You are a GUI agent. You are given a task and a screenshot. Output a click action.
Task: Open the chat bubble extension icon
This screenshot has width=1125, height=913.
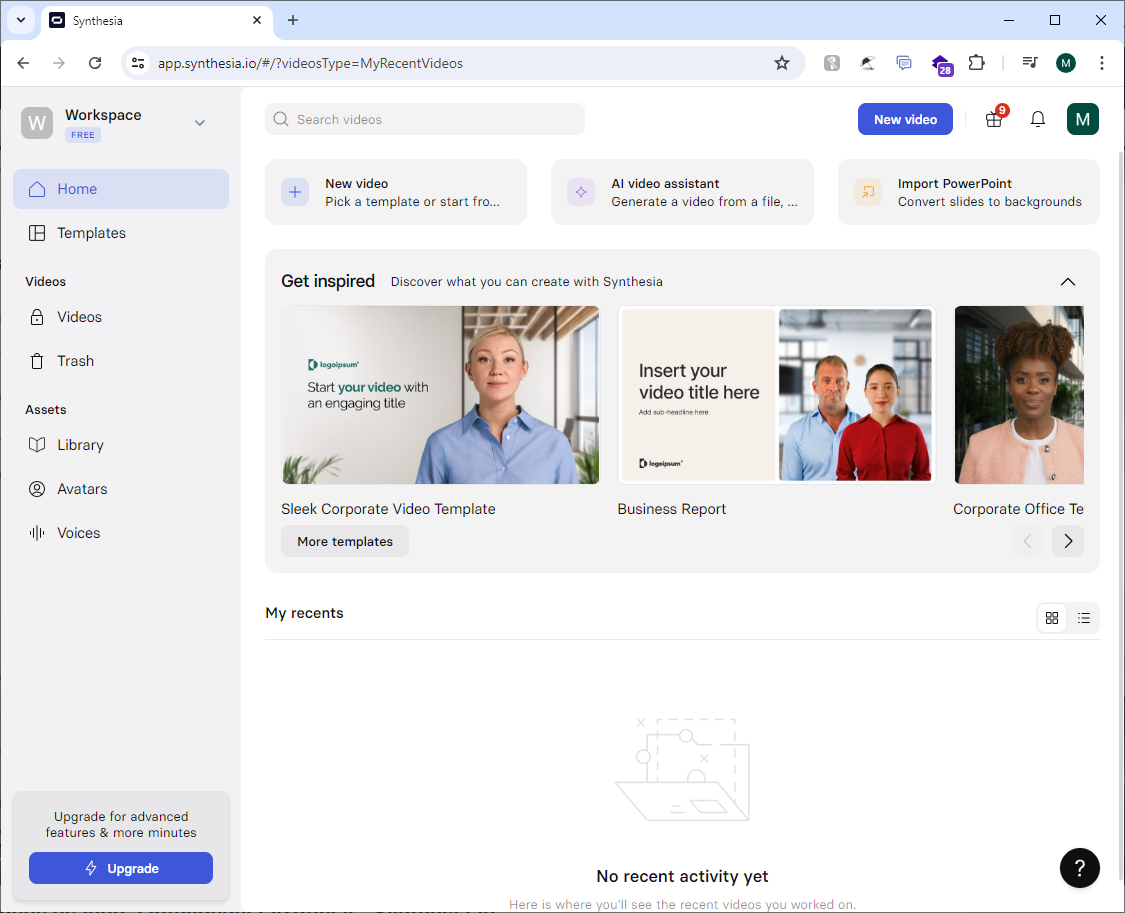tap(904, 63)
